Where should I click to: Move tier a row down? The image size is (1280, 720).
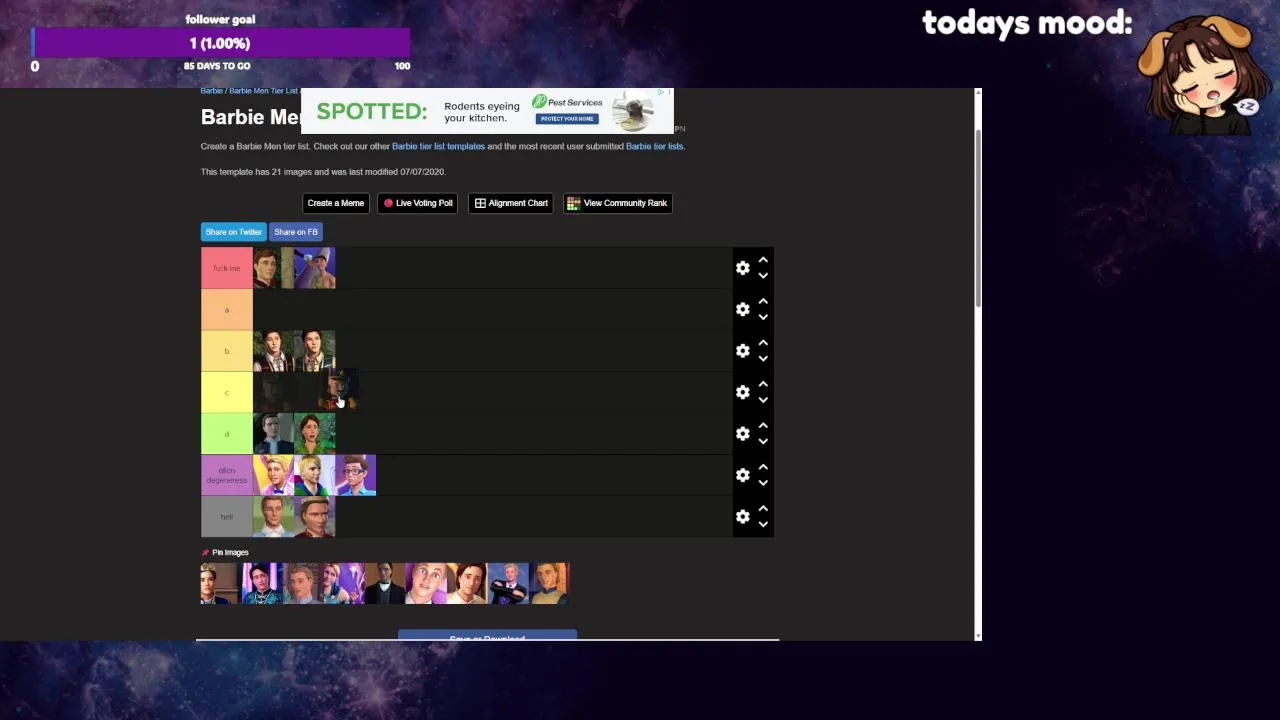point(763,317)
